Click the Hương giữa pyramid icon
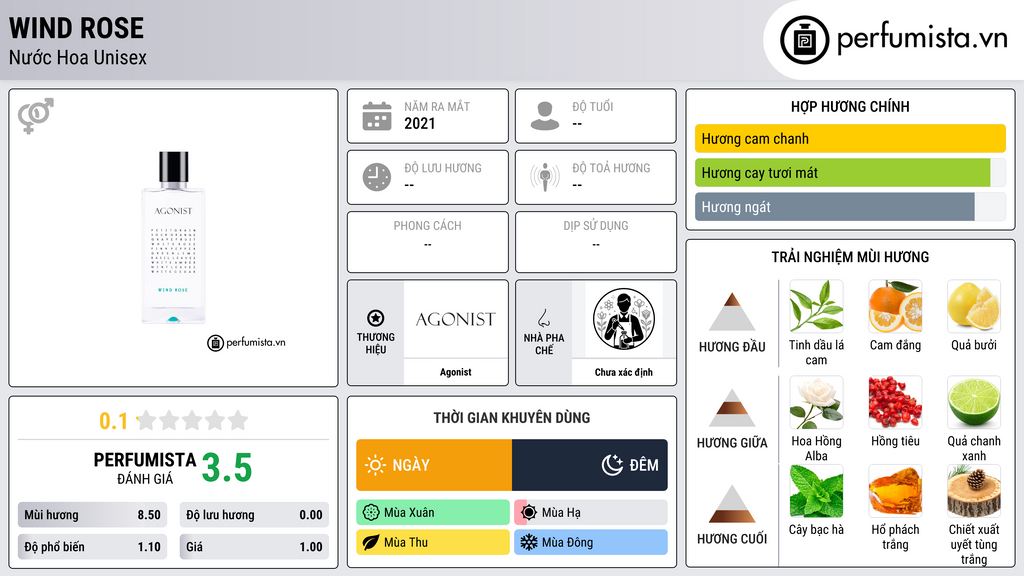 (732, 408)
